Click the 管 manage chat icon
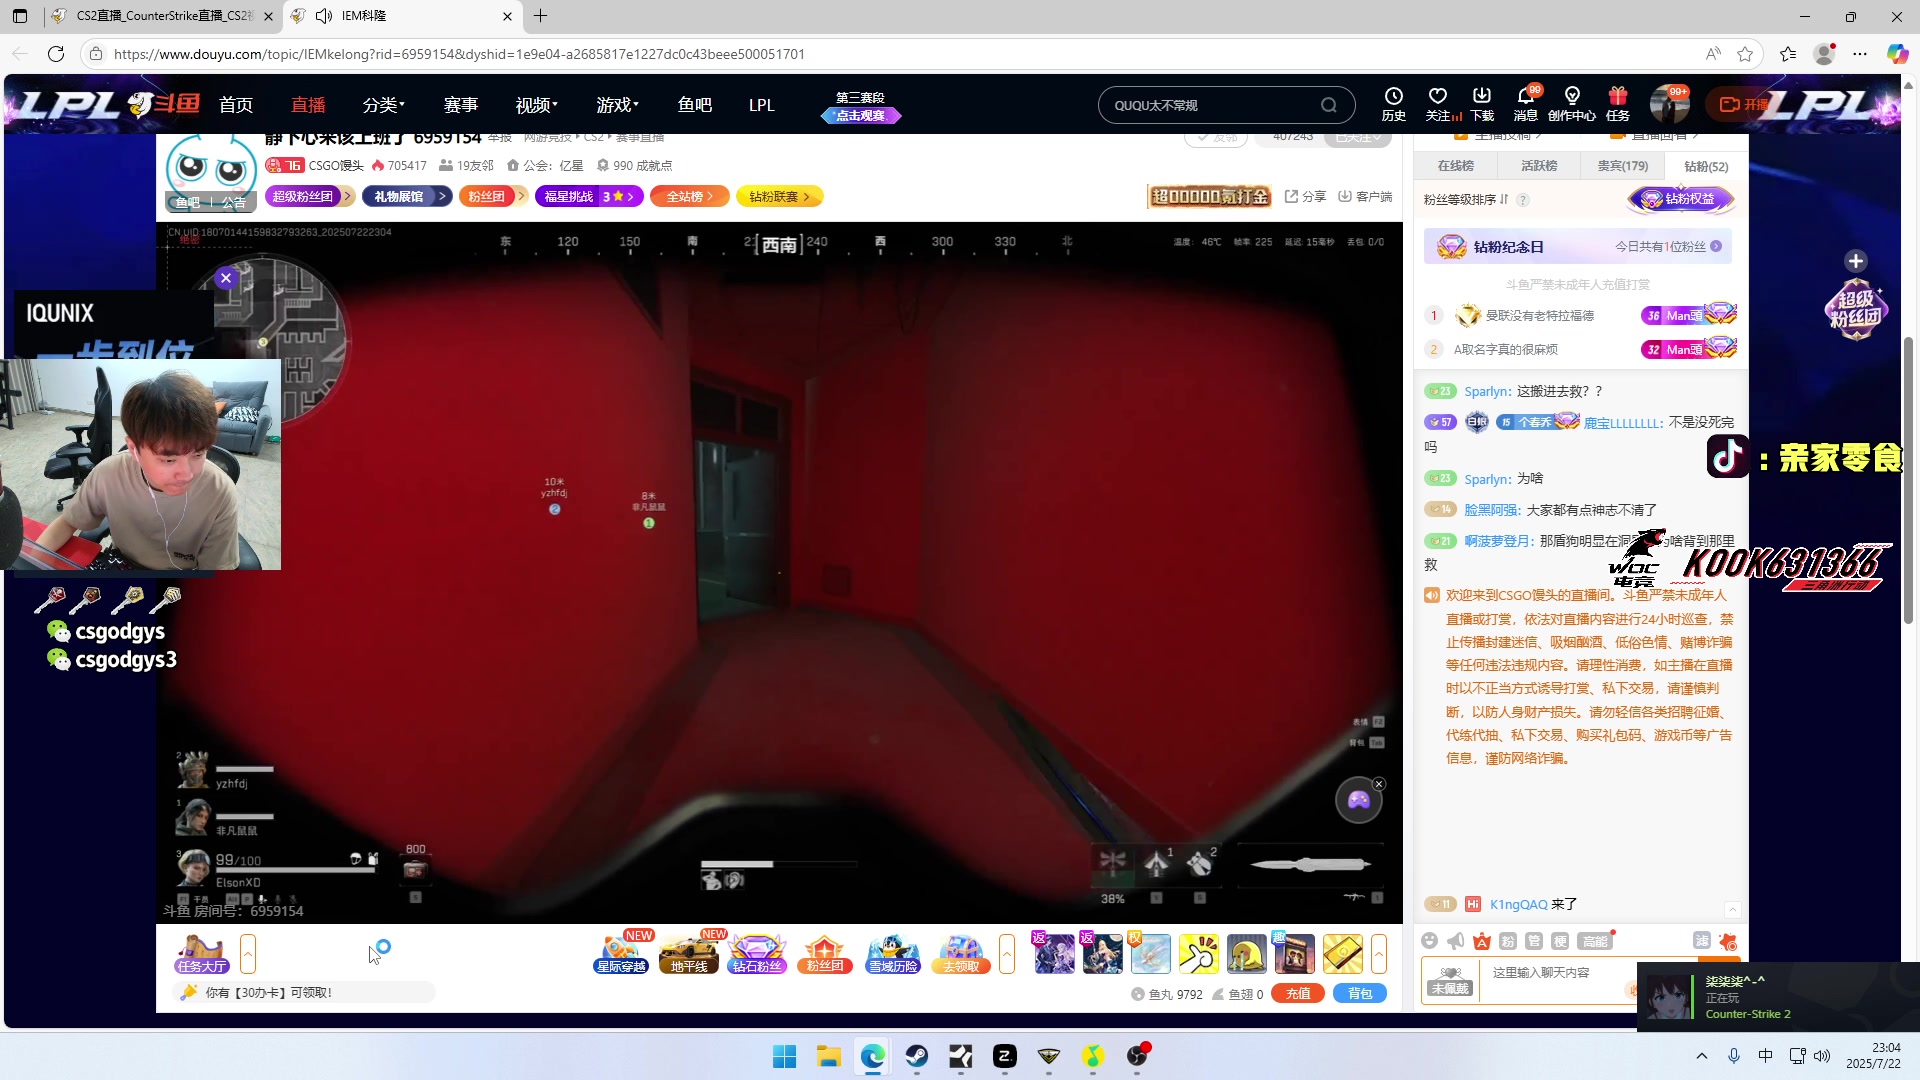 click(x=1534, y=941)
